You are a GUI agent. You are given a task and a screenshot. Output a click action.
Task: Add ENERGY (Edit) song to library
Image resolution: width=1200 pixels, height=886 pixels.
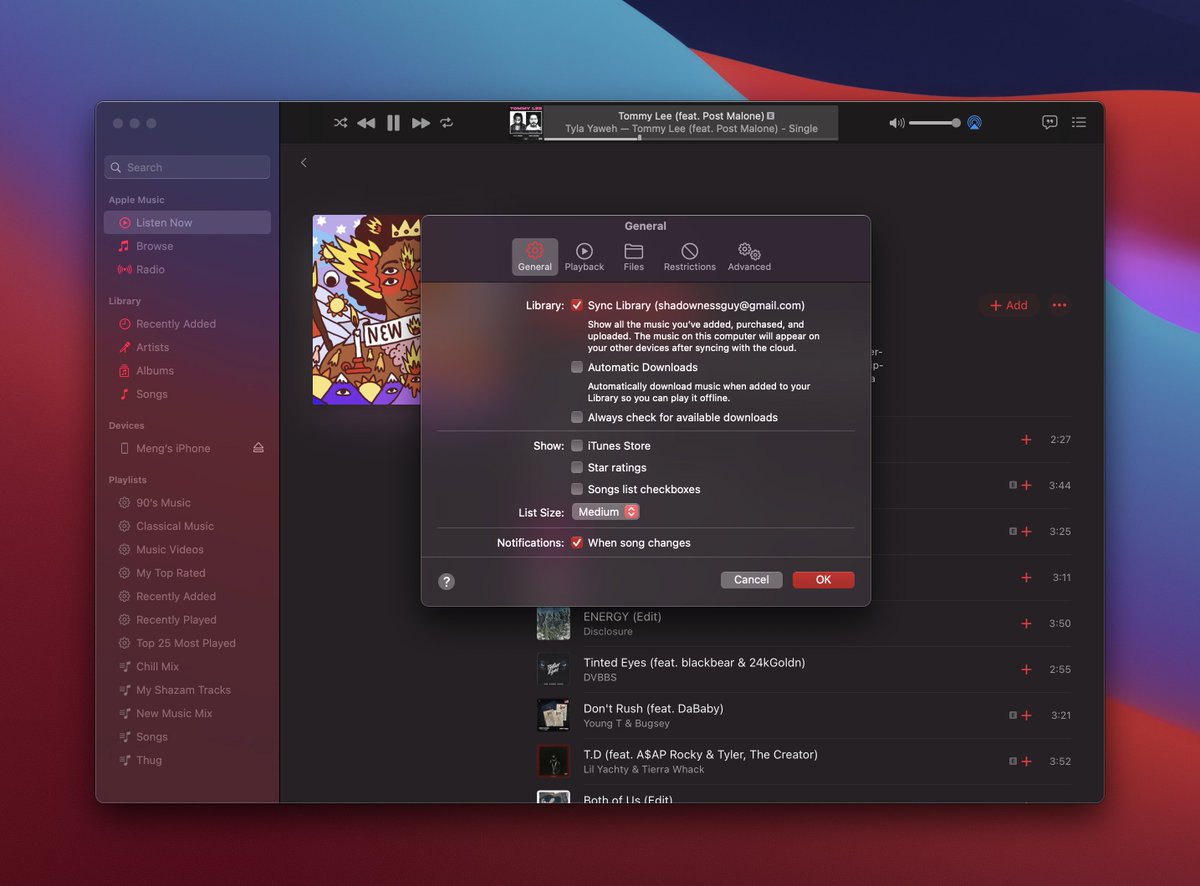(x=1026, y=624)
